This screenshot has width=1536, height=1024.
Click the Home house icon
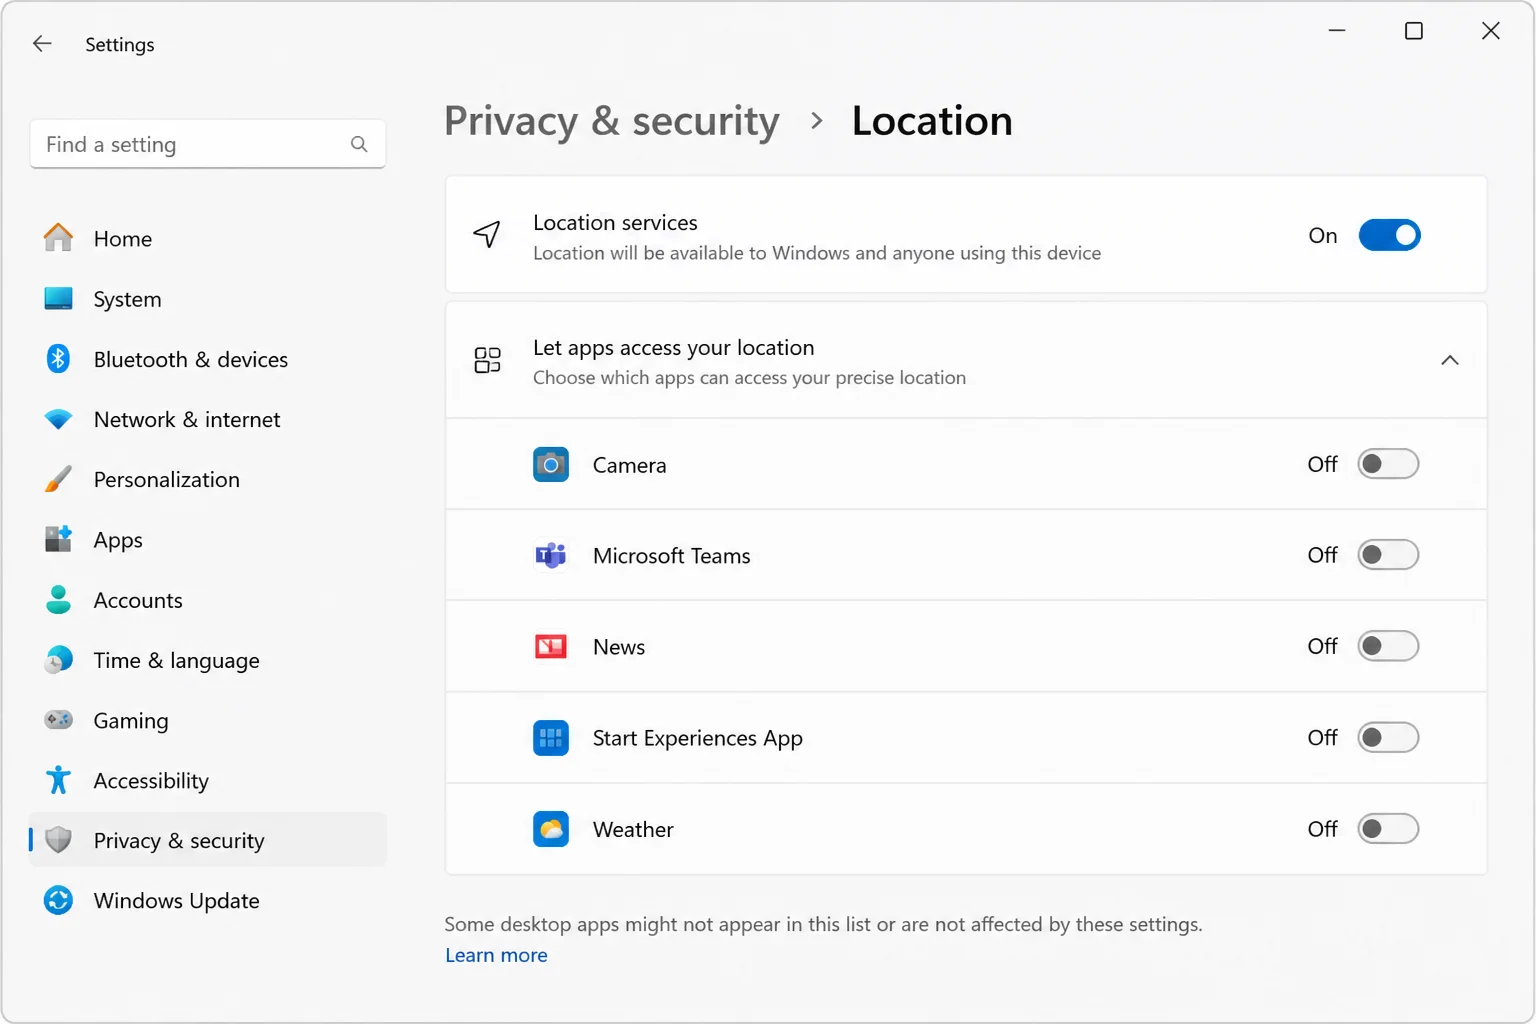59,238
